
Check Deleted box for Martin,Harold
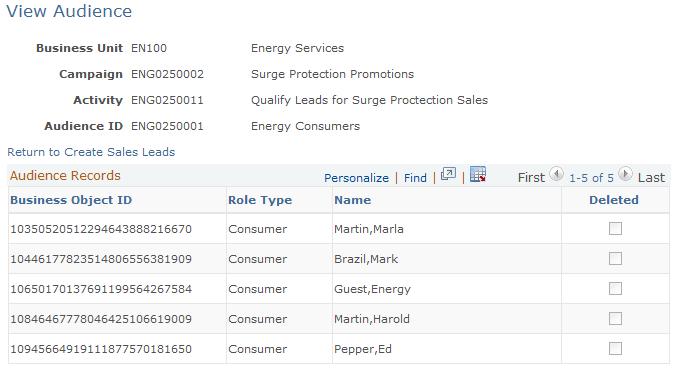coord(615,319)
